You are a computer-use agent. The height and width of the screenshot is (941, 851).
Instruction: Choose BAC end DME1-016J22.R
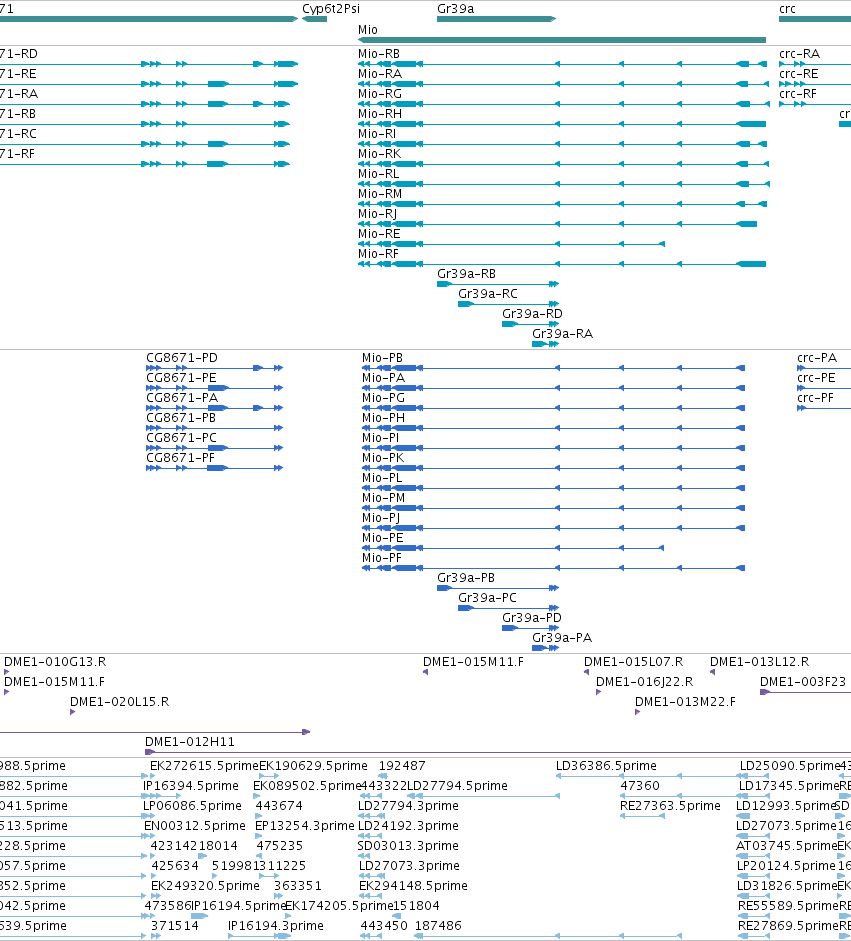[x=644, y=681]
